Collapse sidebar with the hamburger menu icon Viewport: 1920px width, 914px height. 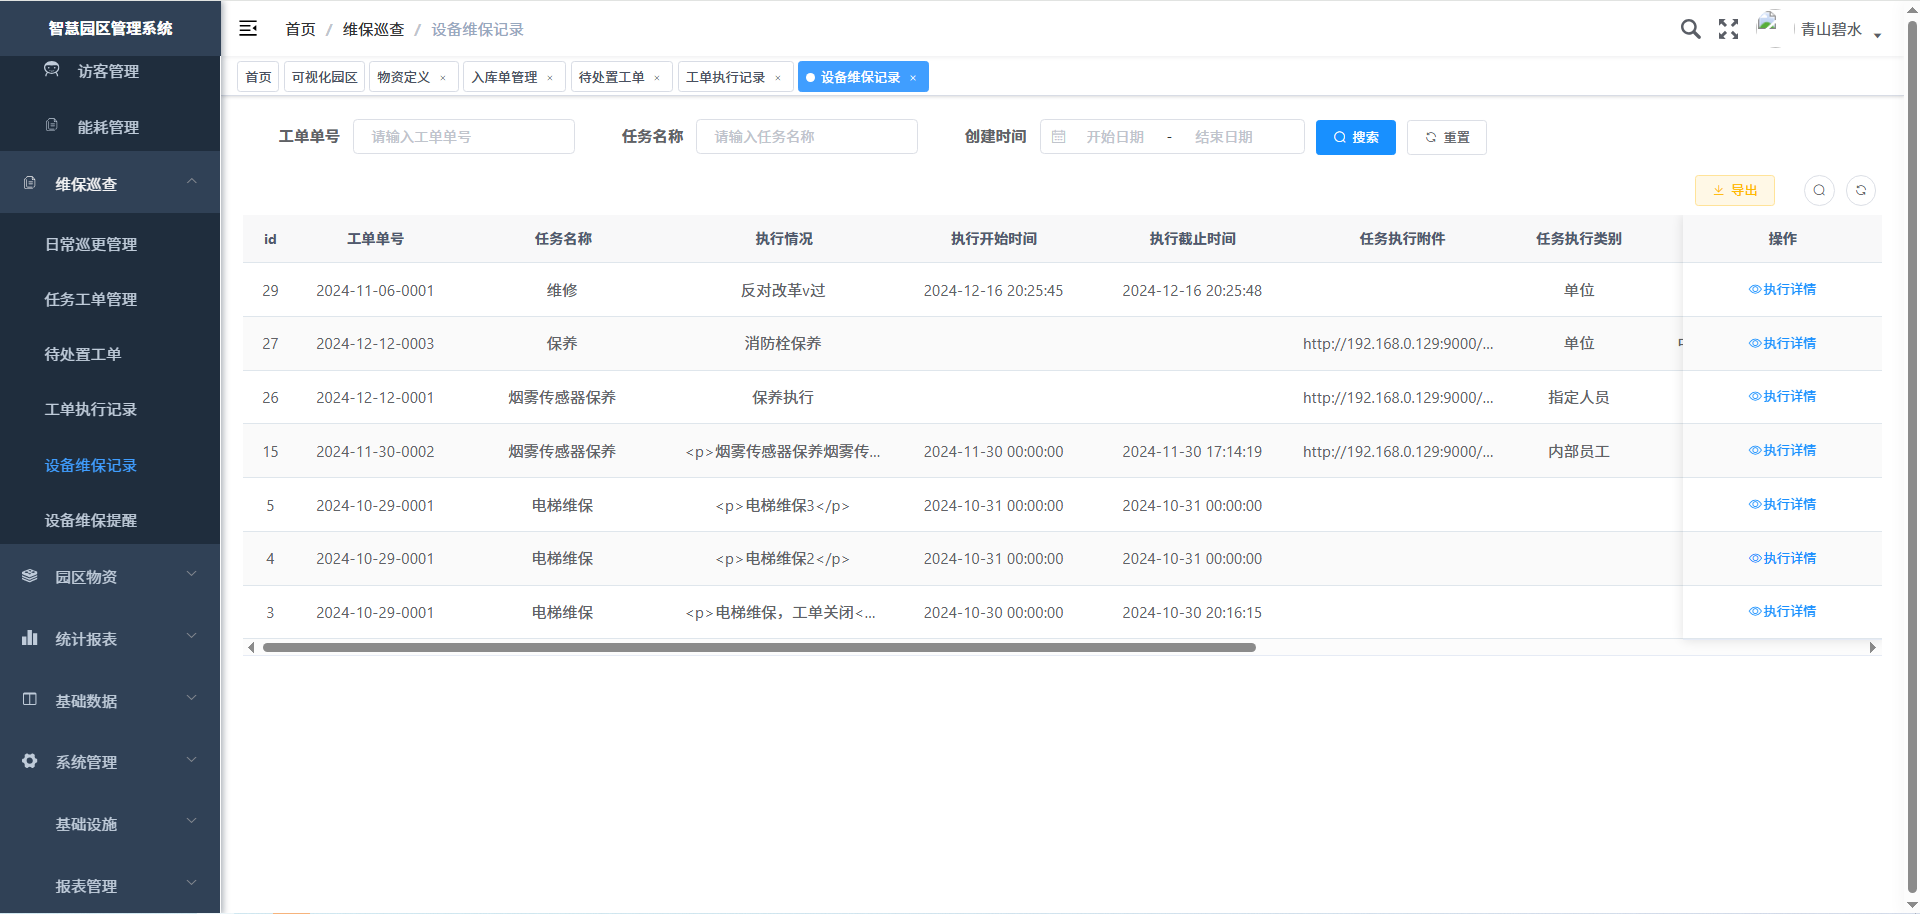point(248,29)
